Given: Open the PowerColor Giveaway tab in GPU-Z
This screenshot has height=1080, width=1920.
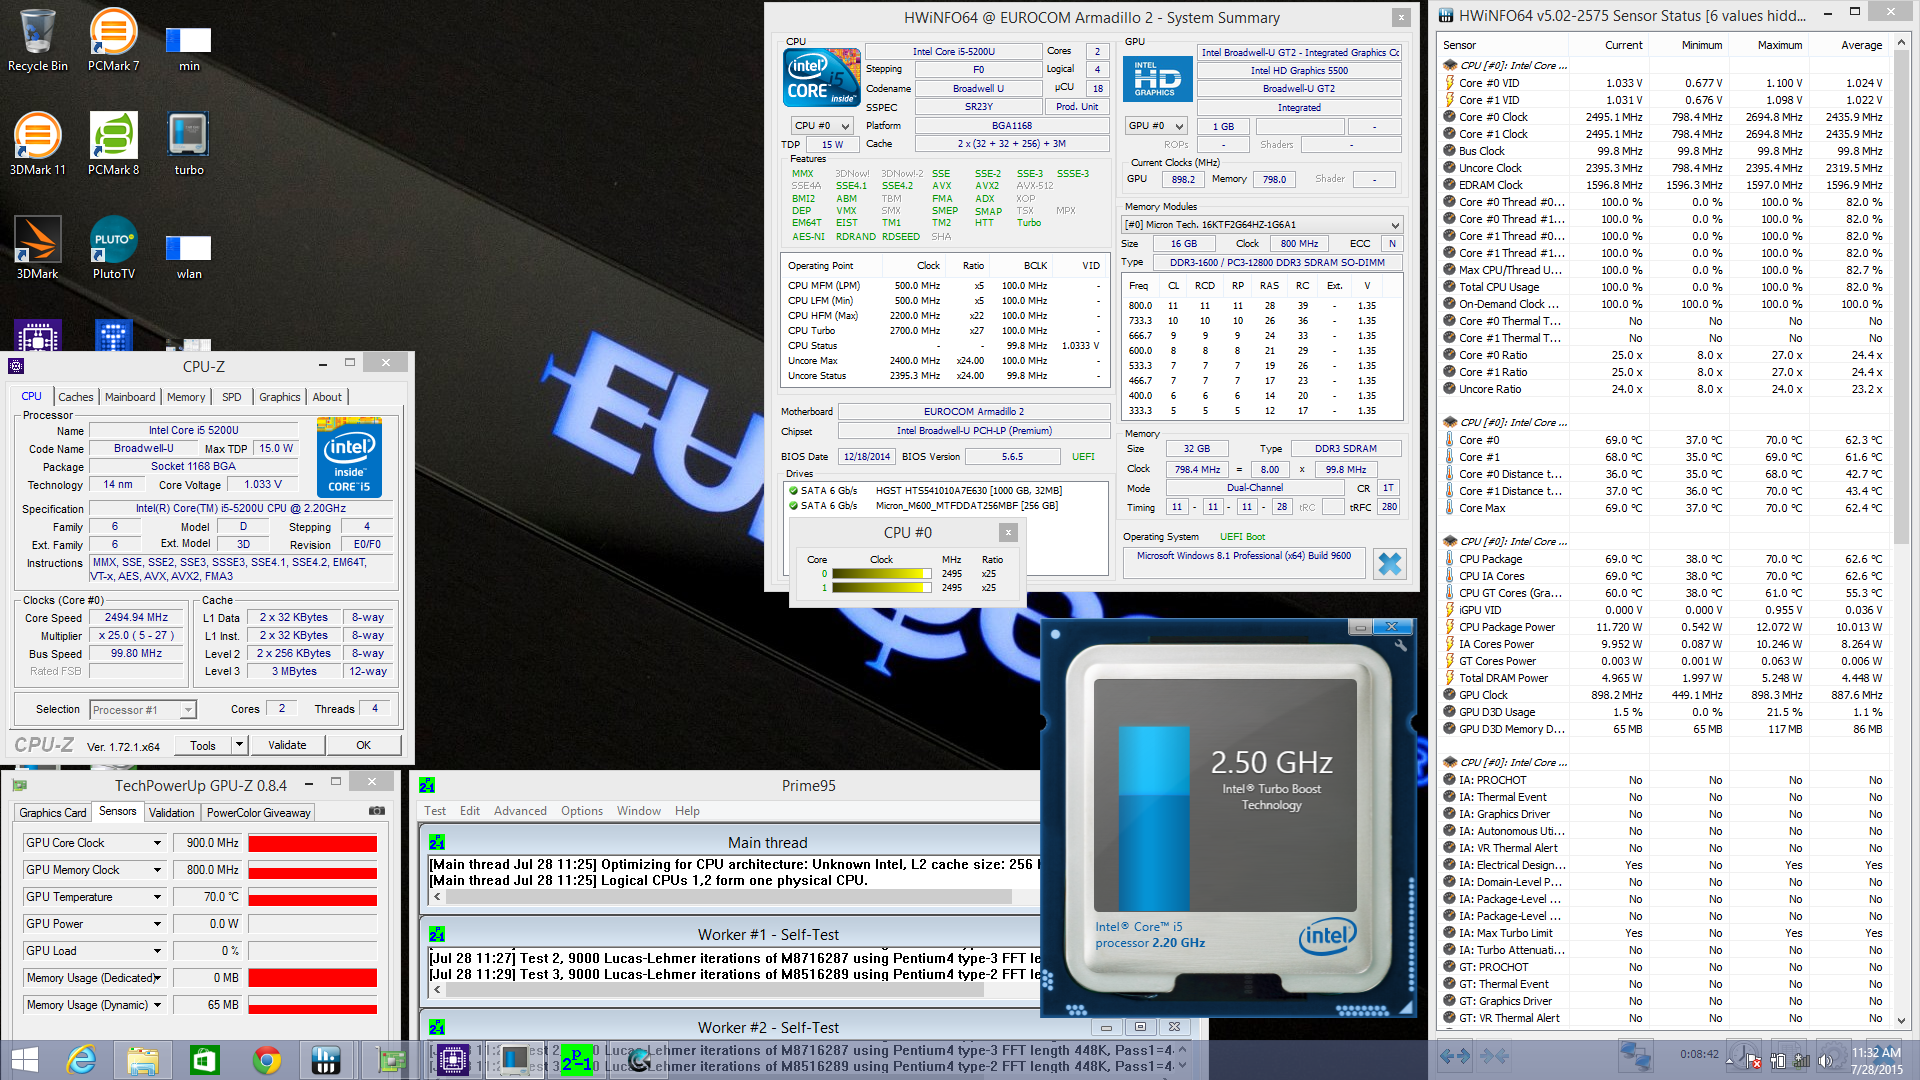Looking at the screenshot, I should tap(258, 813).
